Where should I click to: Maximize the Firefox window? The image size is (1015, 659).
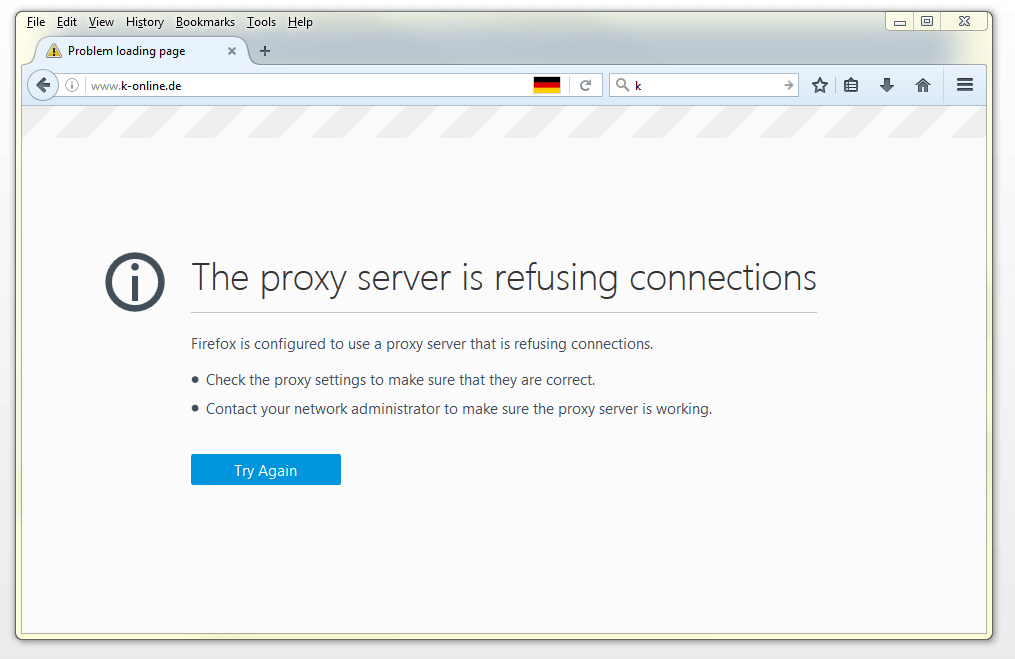point(927,22)
